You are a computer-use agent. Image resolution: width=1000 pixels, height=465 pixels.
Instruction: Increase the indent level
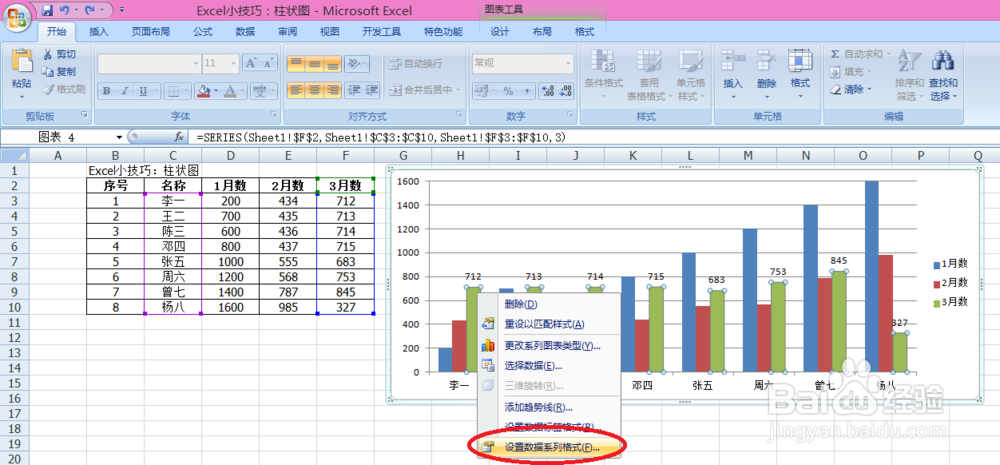pyautogui.click(x=372, y=90)
